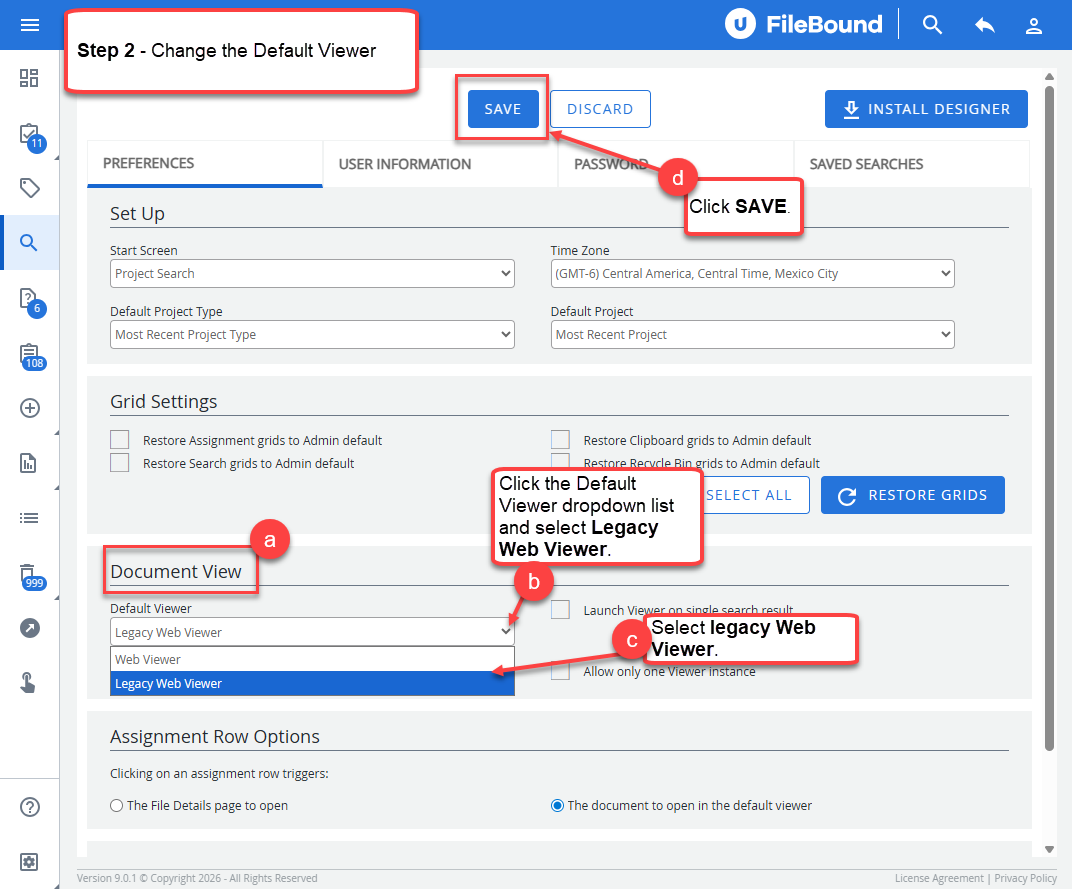1072x889 pixels.
Task: Open the Start Screen dropdown
Action: tap(312, 274)
